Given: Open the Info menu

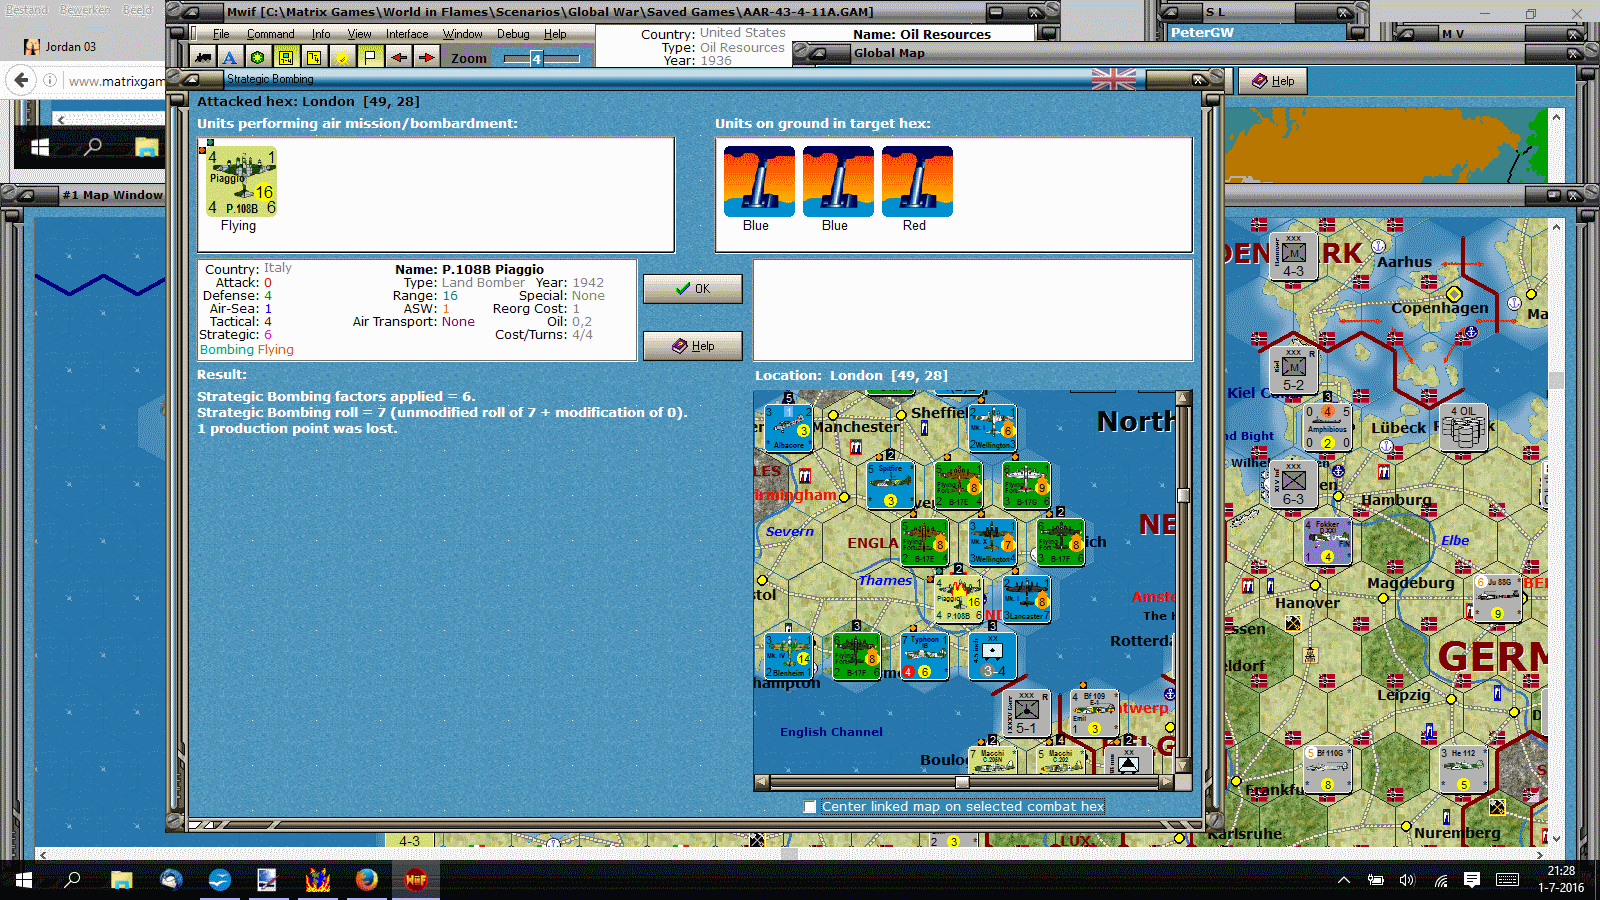Looking at the screenshot, I should coord(321,34).
